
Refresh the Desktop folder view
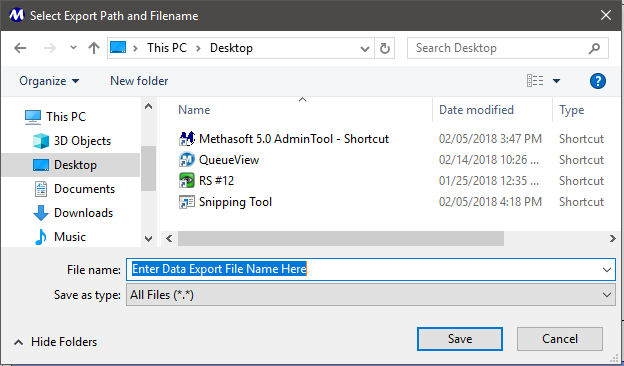point(384,49)
